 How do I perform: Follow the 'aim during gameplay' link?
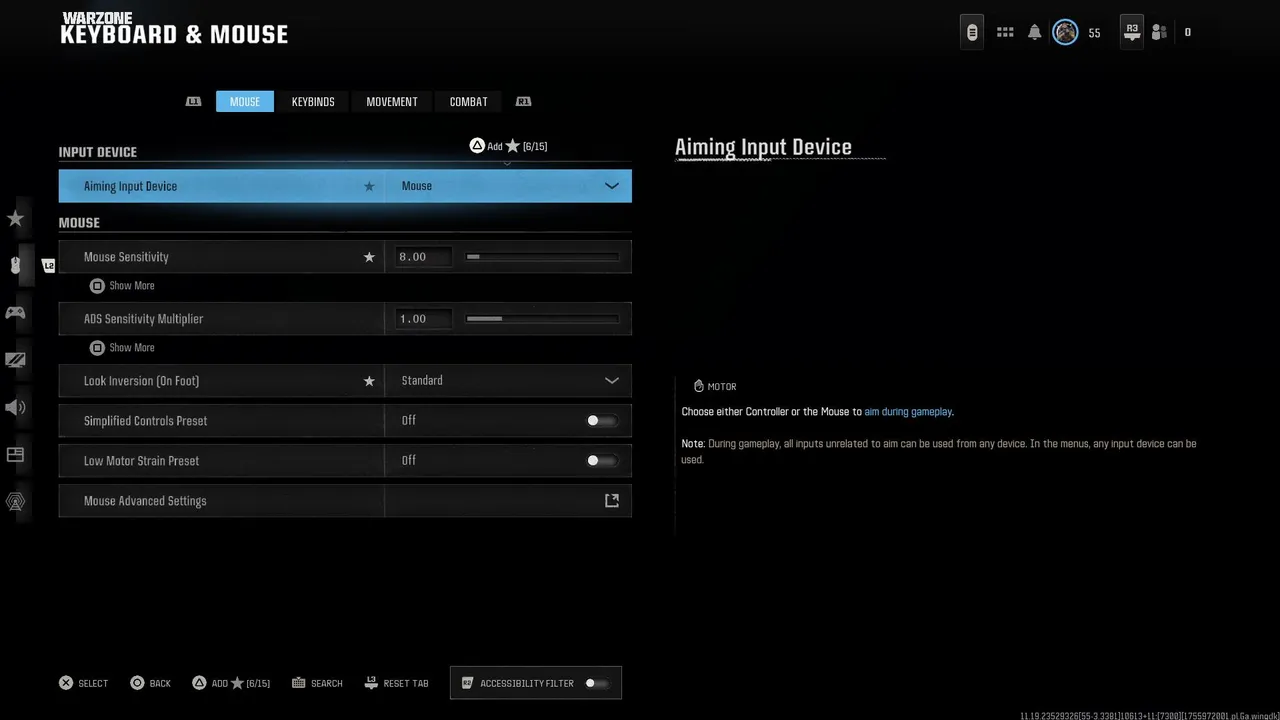(x=908, y=412)
